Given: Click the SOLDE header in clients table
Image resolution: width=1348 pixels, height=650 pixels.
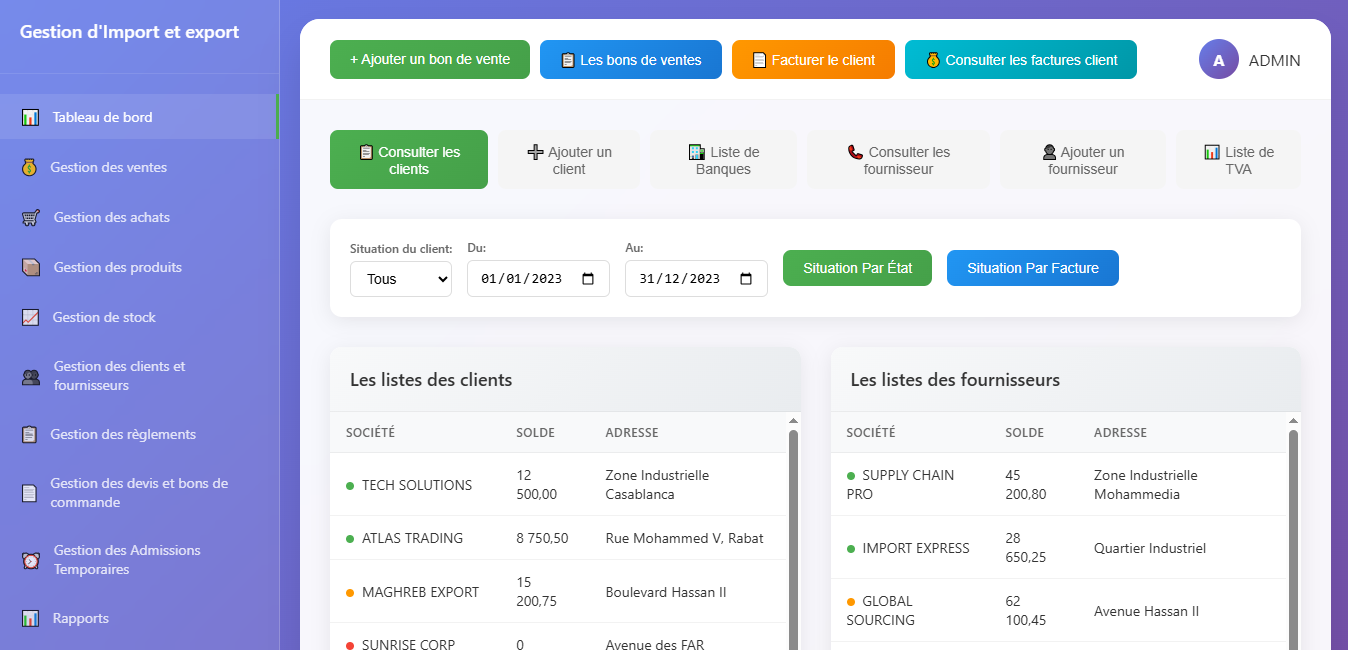Looking at the screenshot, I should (535, 433).
